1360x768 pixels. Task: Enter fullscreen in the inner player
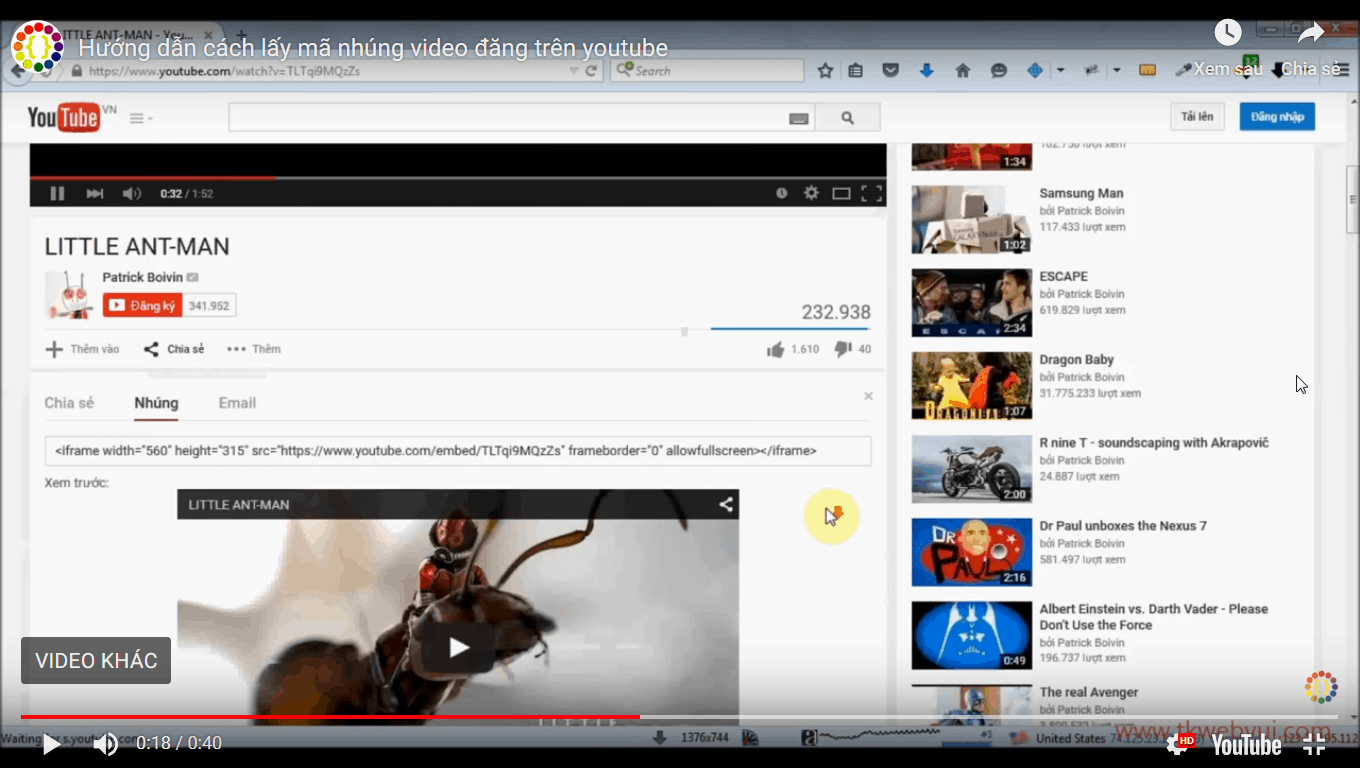[x=871, y=193]
